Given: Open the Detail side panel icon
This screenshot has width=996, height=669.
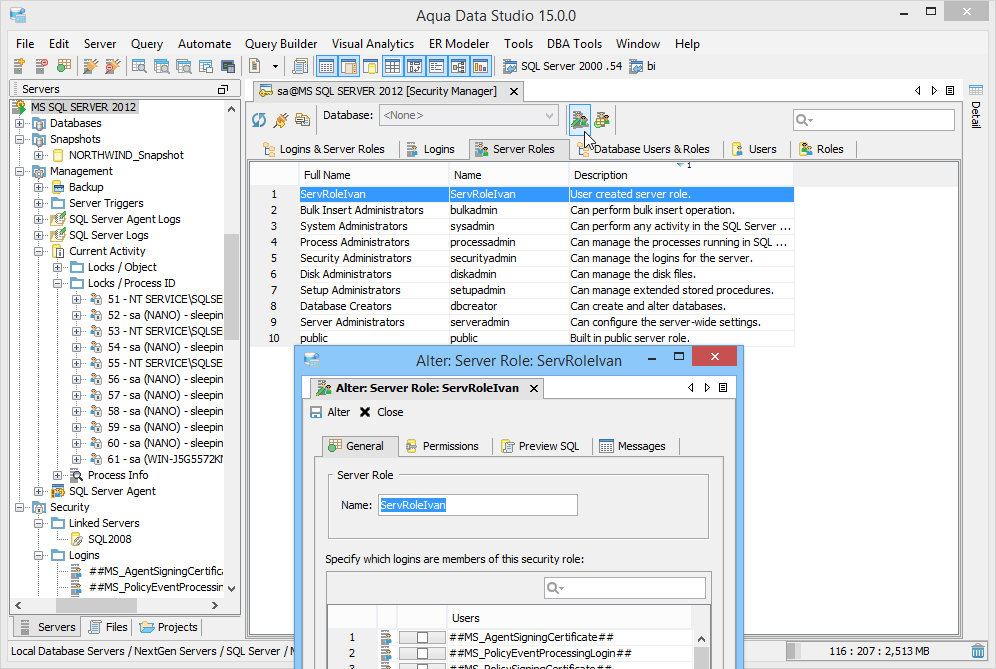Looking at the screenshot, I should [976, 90].
